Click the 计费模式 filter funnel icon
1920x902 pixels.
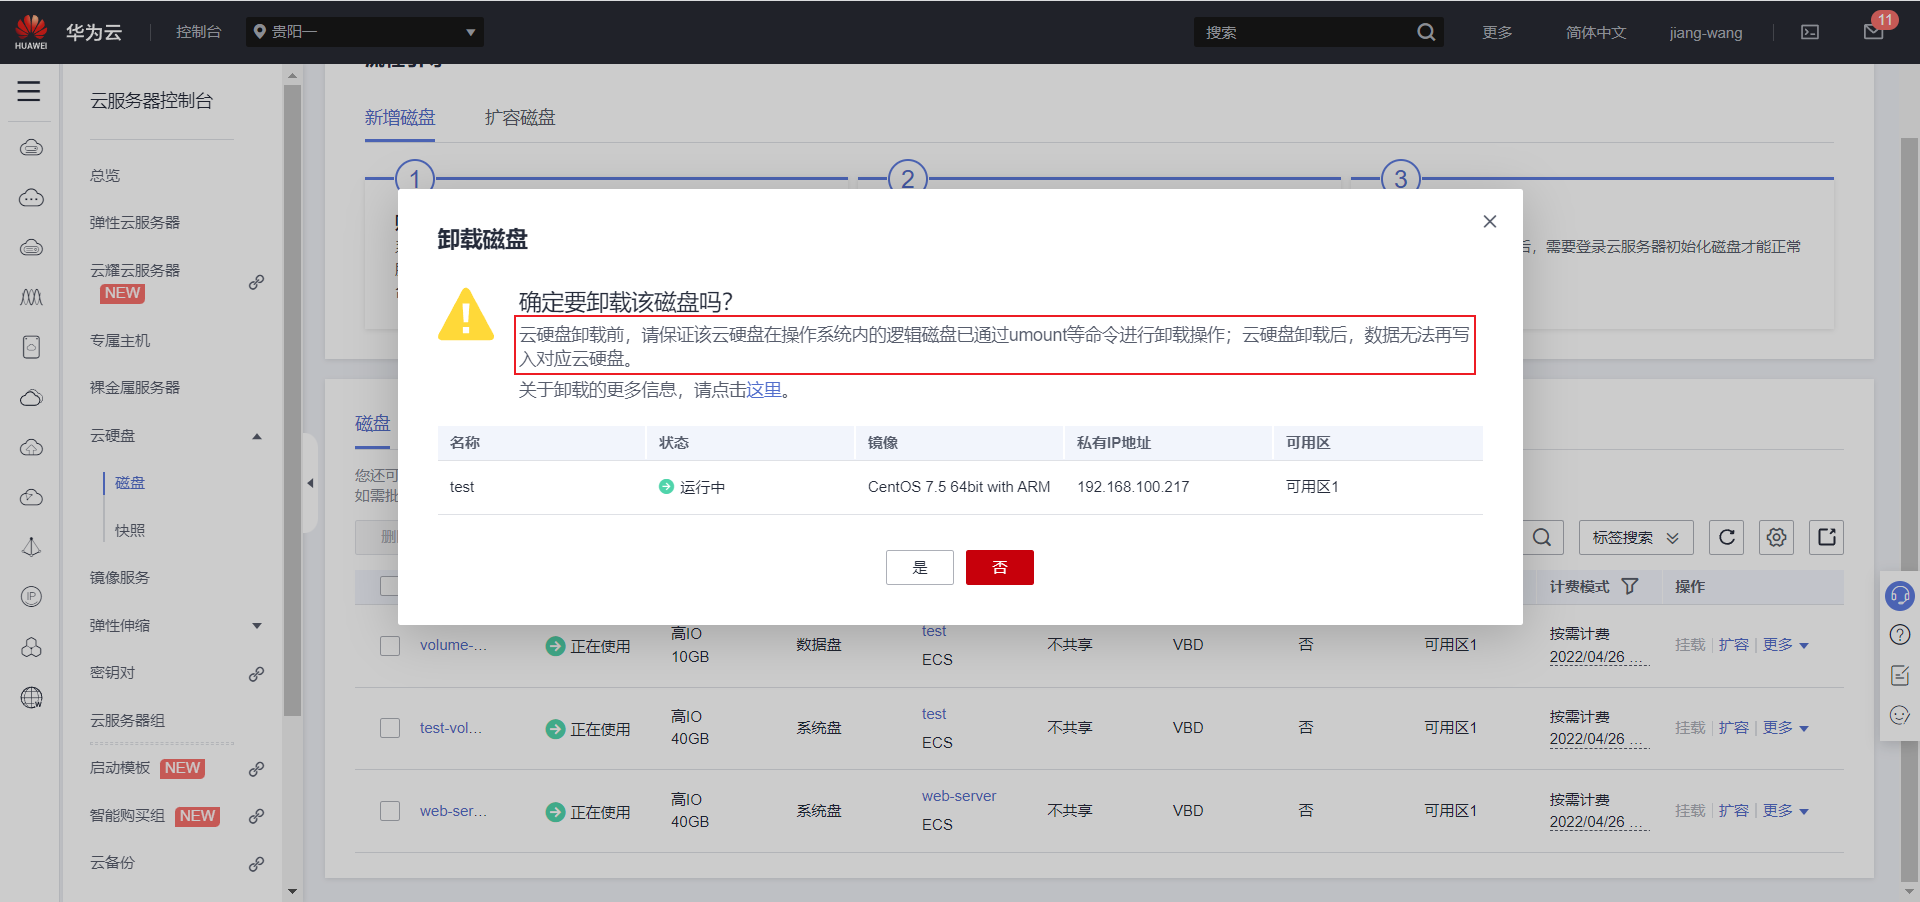click(1630, 587)
